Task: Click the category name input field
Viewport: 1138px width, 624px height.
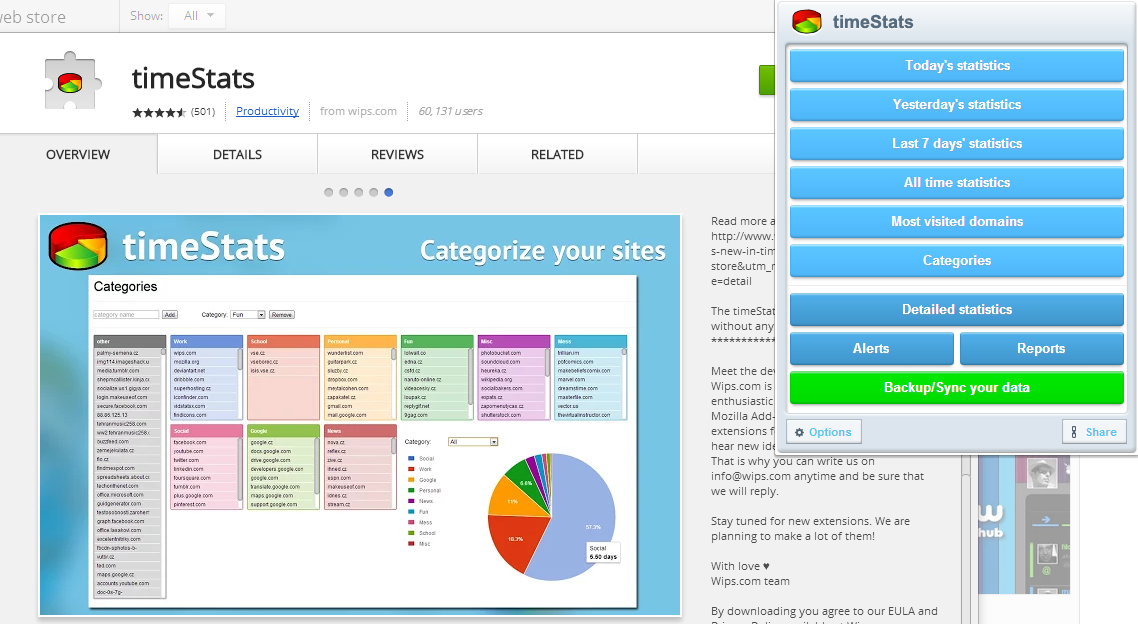Action: (126, 315)
